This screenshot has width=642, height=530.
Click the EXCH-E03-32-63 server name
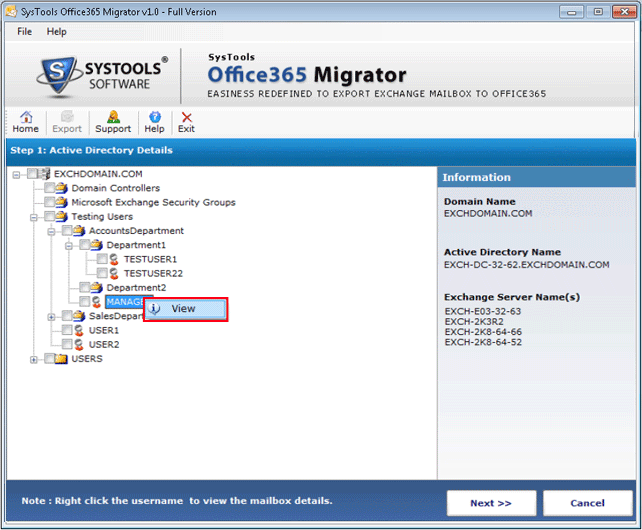click(x=483, y=311)
